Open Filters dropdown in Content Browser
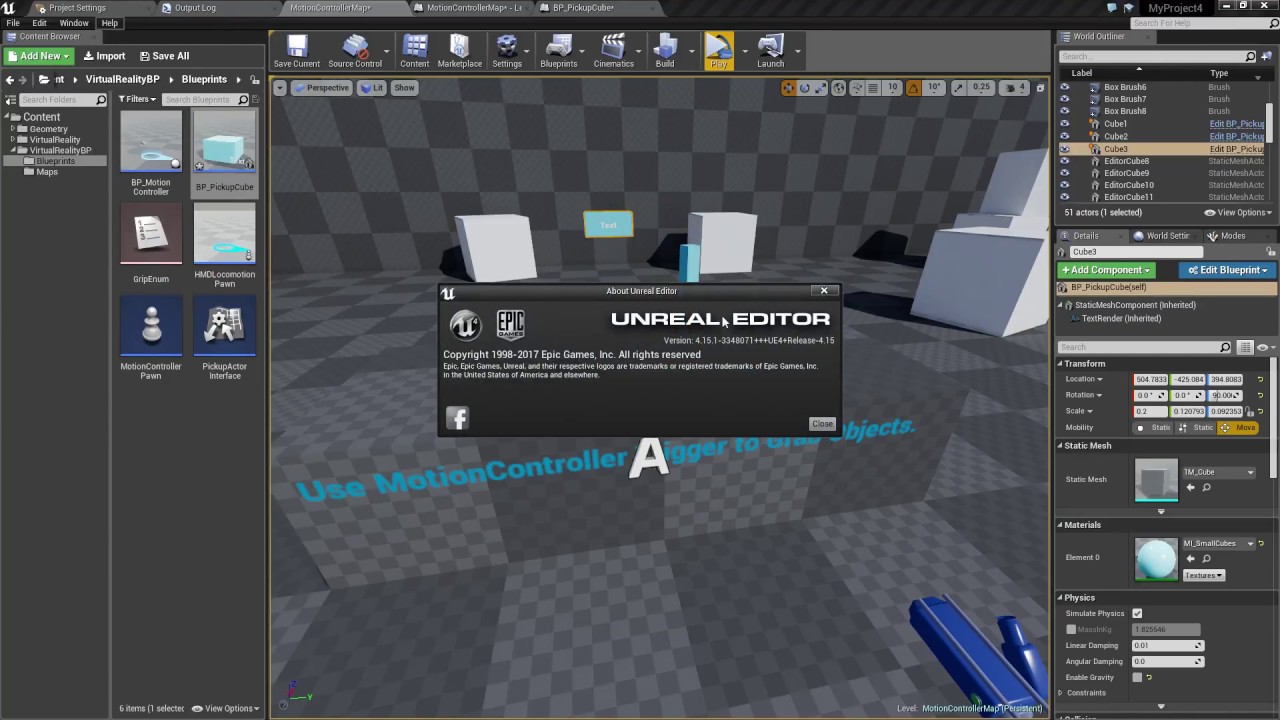The width and height of the screenshot is (1280, 720). click(x=138, y=99)
